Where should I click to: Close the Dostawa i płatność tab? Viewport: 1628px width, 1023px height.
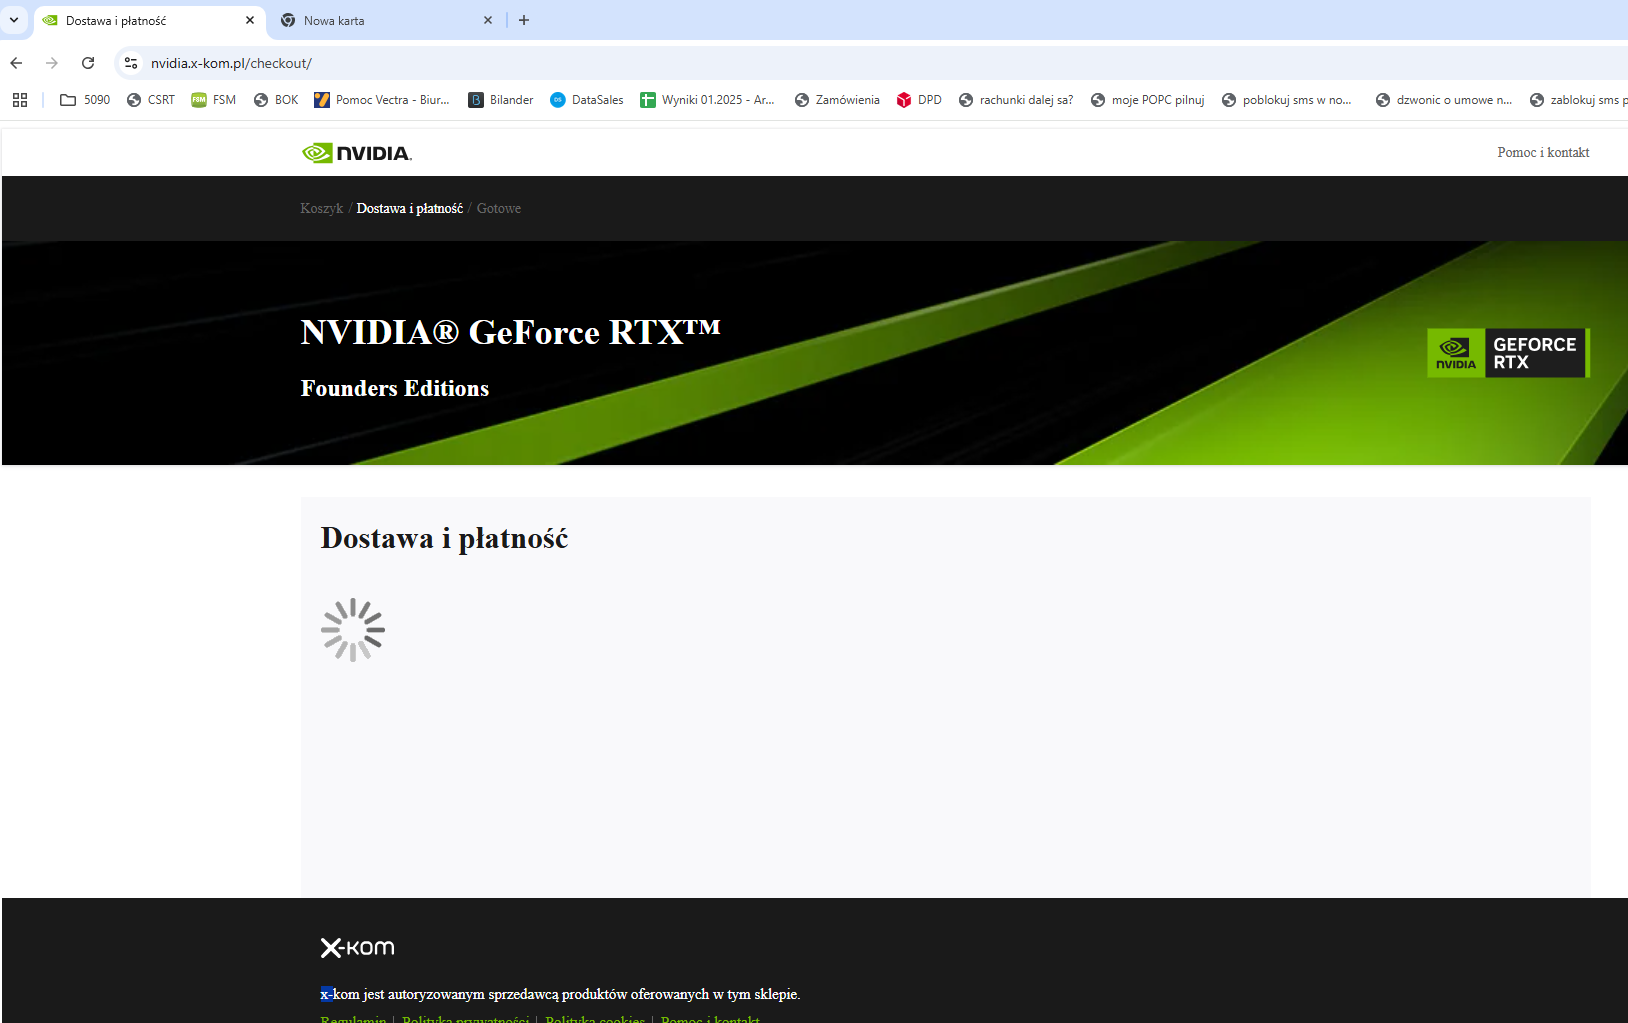click(250, 20)
